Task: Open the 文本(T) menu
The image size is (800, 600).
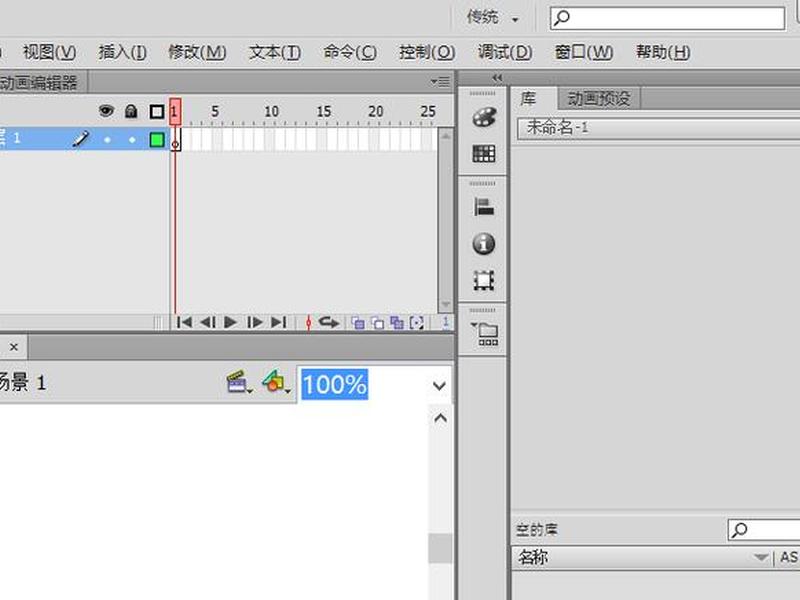Action: coord(274,52)
